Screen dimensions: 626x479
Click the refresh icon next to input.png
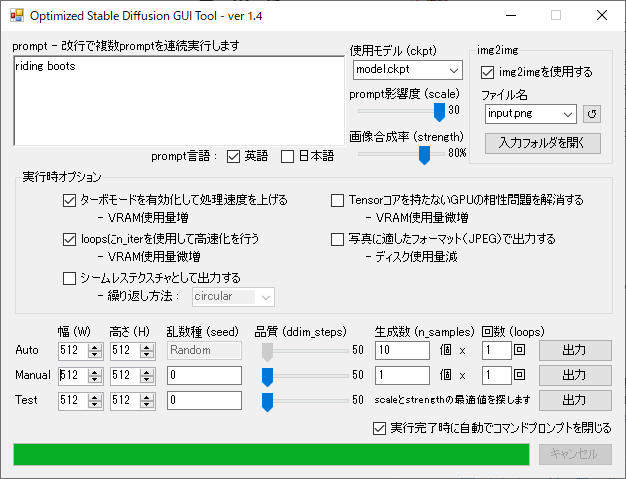(x=592, y=114)
